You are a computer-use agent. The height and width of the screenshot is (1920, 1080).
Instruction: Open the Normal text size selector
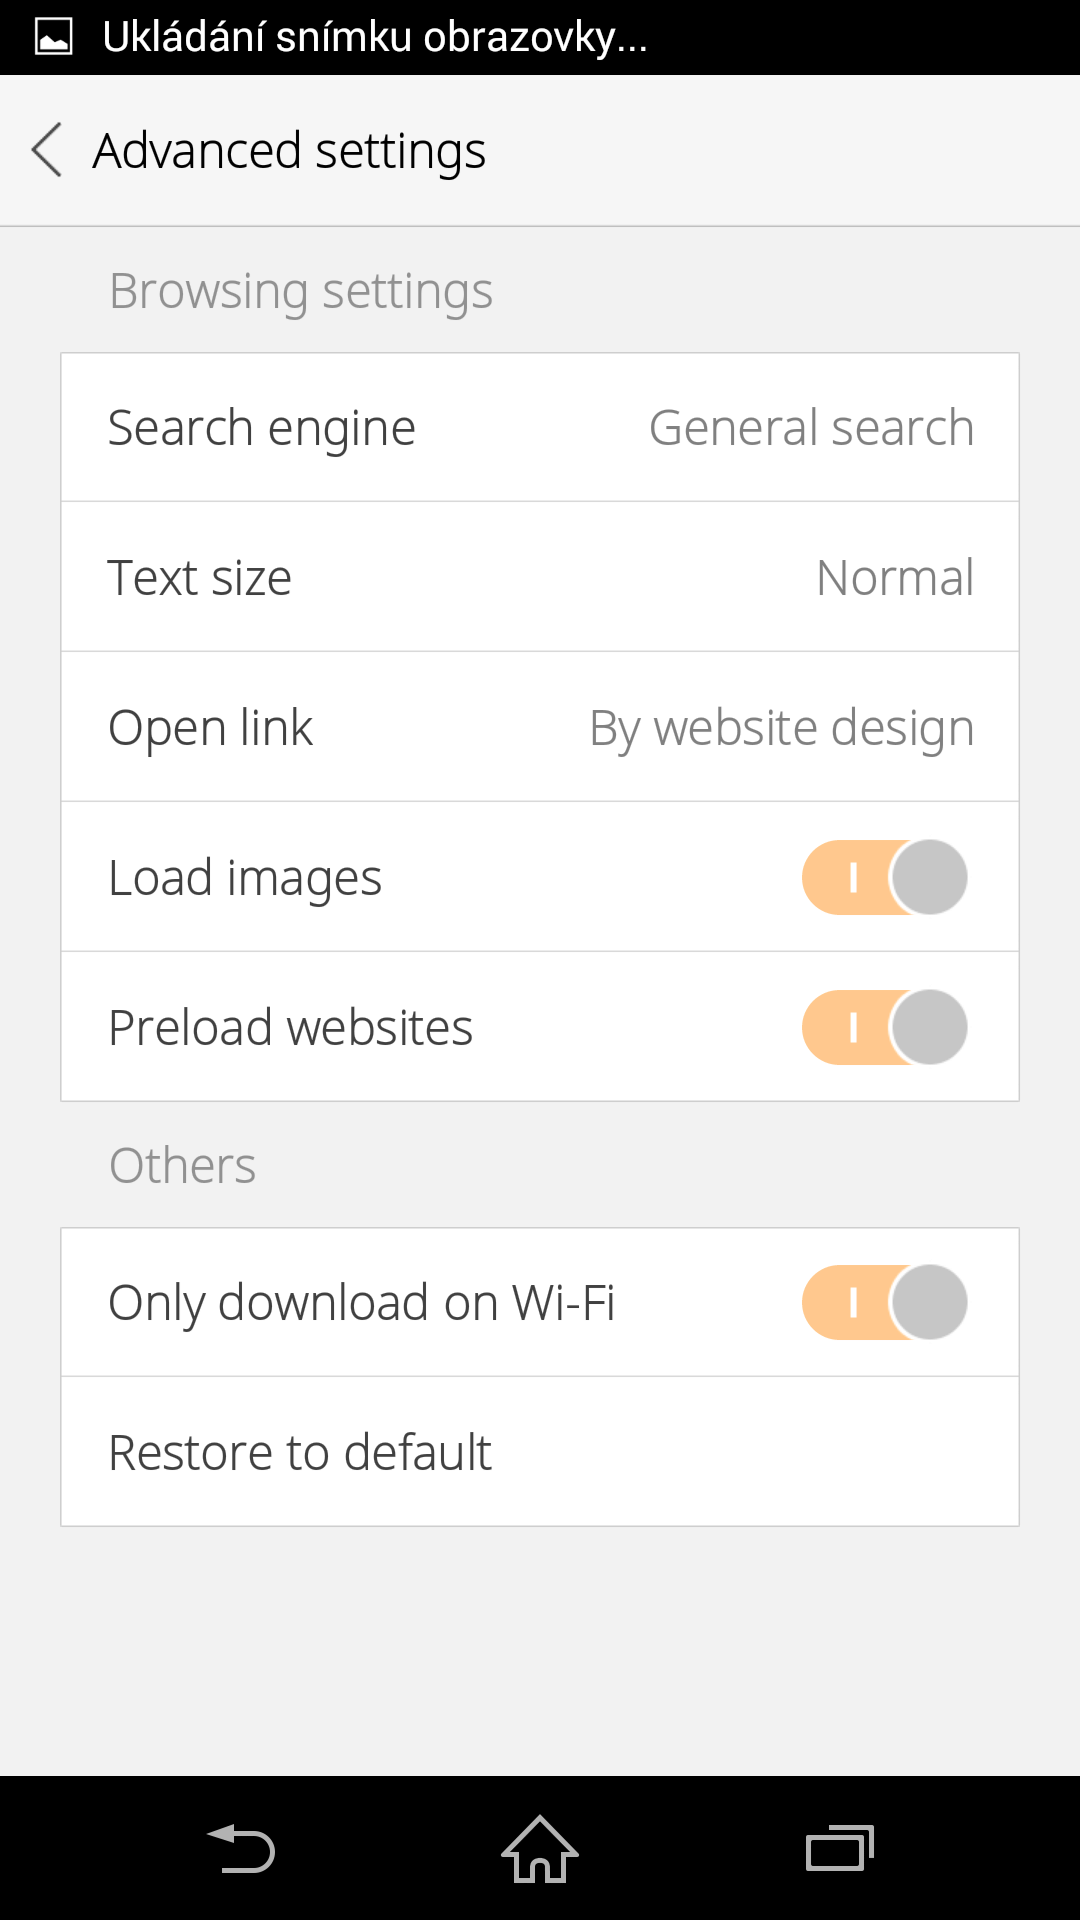[x=894, y=578]
